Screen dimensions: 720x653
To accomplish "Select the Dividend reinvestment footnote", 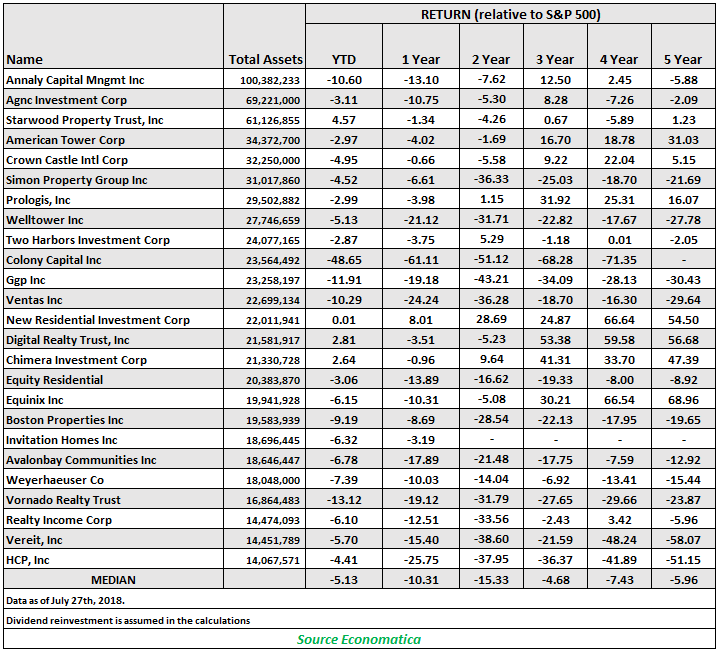I will [128, 620].
